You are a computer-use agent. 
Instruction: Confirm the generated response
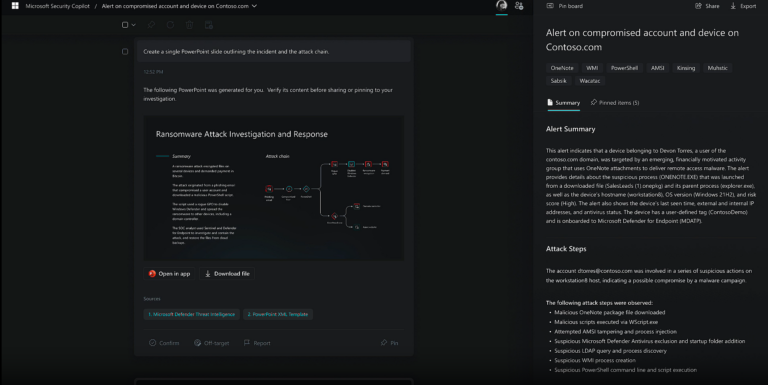164,343
